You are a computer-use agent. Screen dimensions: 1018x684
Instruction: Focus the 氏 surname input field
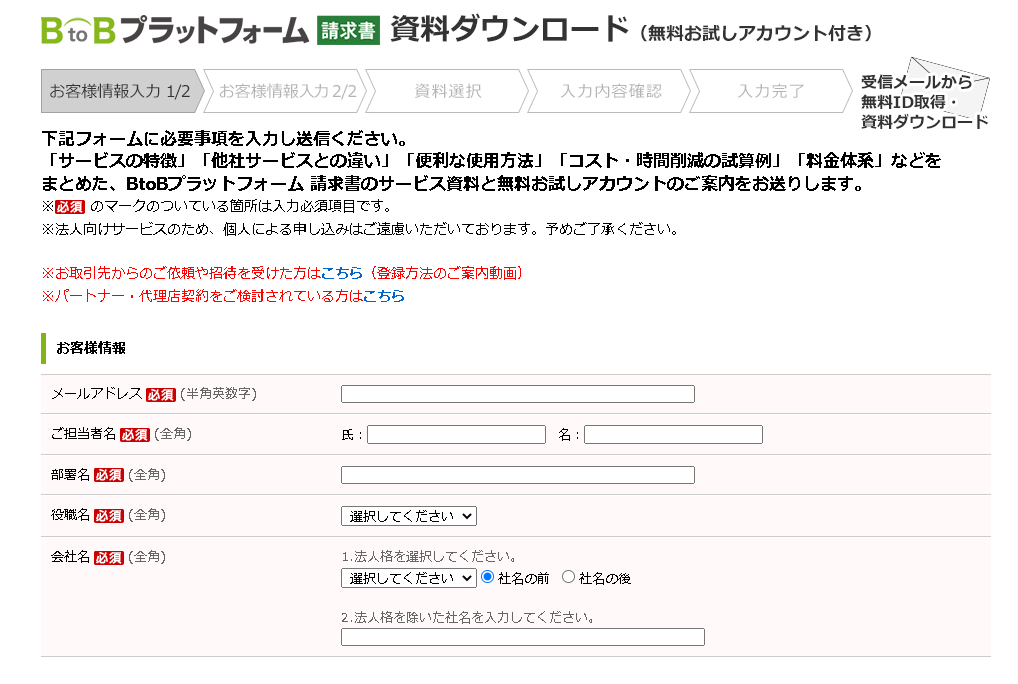[x=456, y=435]
